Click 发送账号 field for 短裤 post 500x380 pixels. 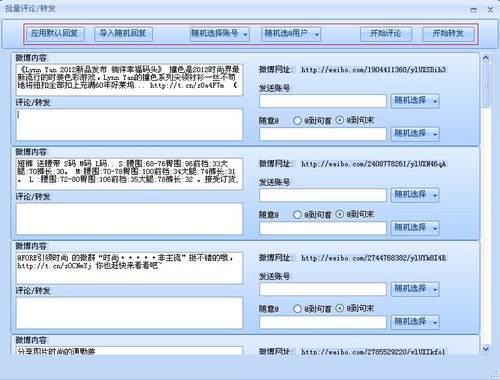pyautogui.click(x=323, y=195)
